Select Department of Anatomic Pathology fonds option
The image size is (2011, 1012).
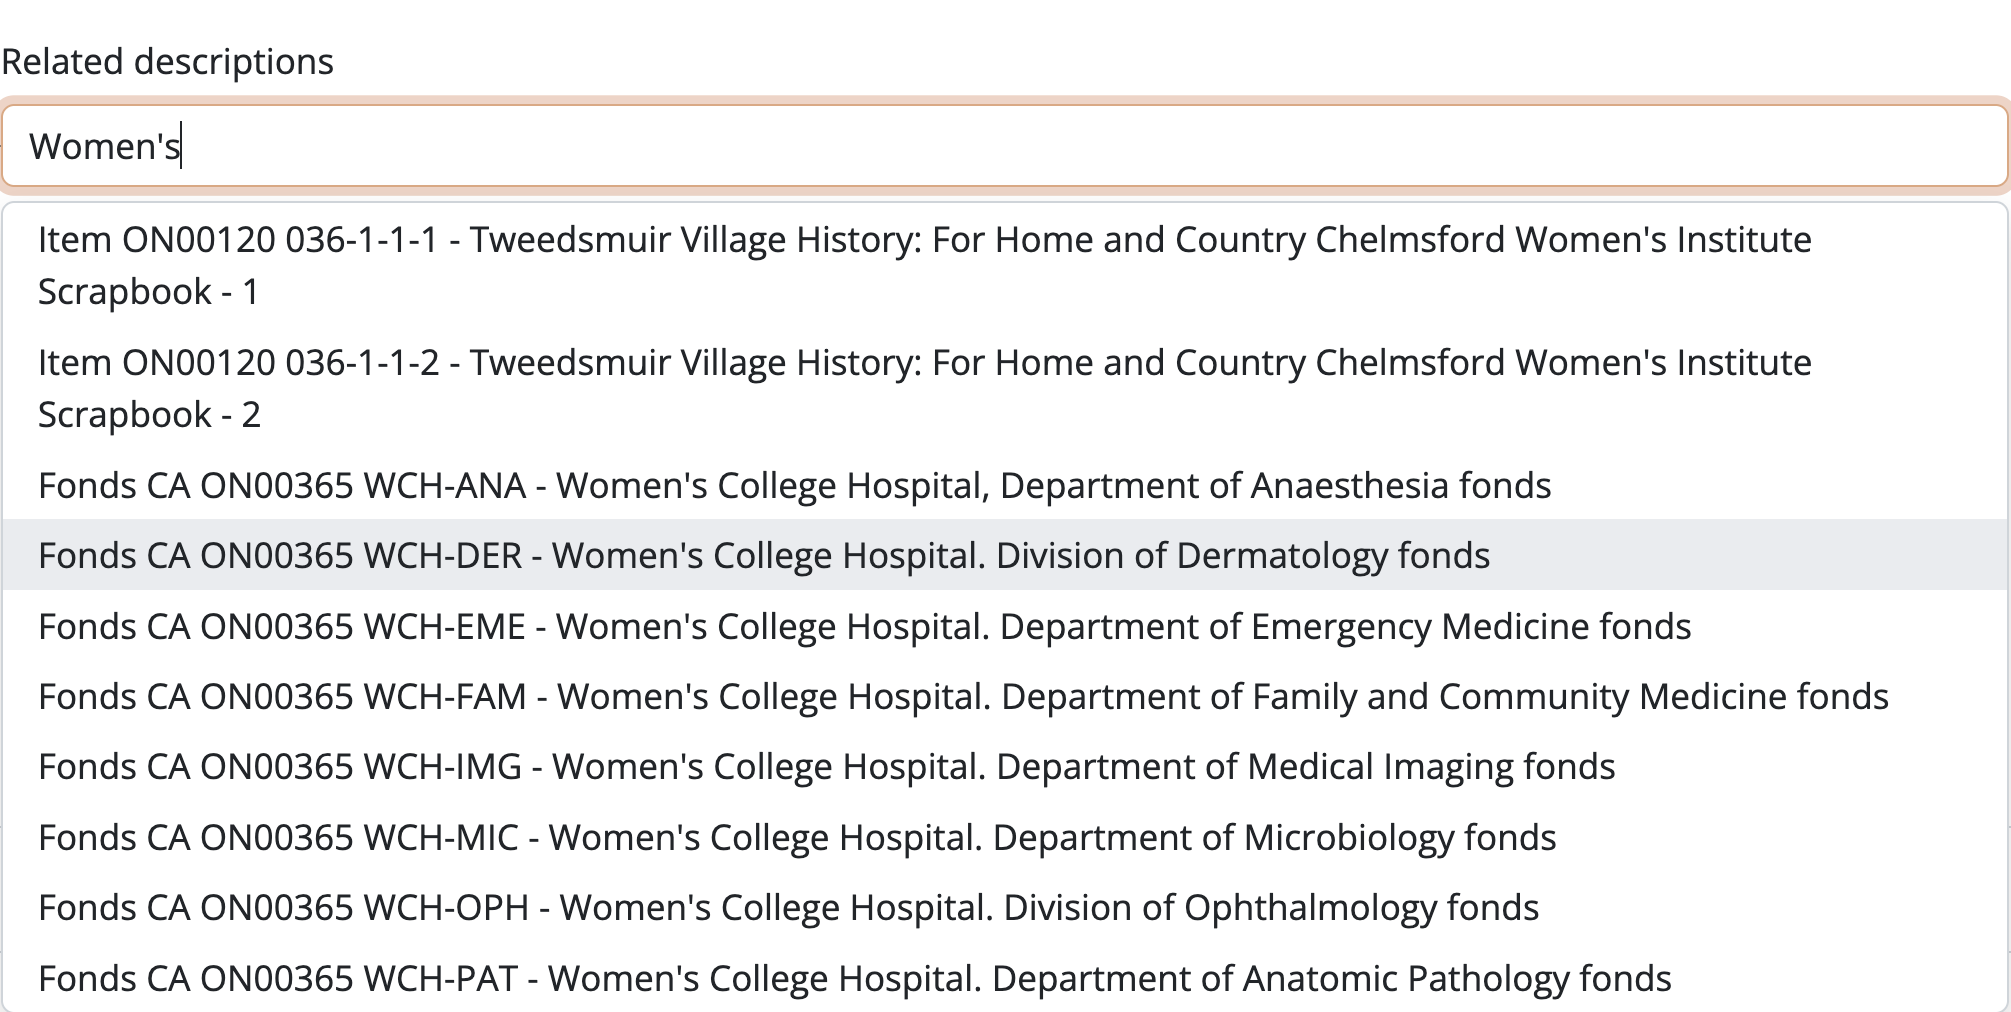click(854, 978)
